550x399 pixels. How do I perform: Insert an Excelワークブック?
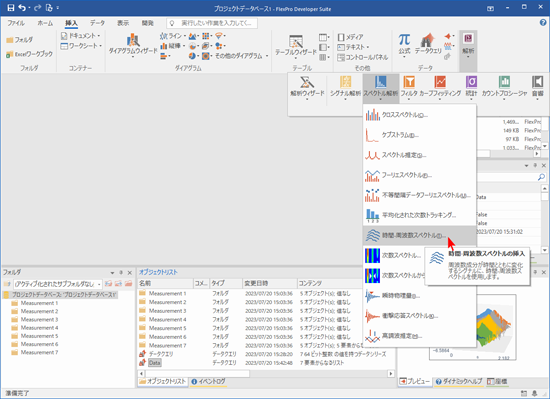(x=29, y=54)
